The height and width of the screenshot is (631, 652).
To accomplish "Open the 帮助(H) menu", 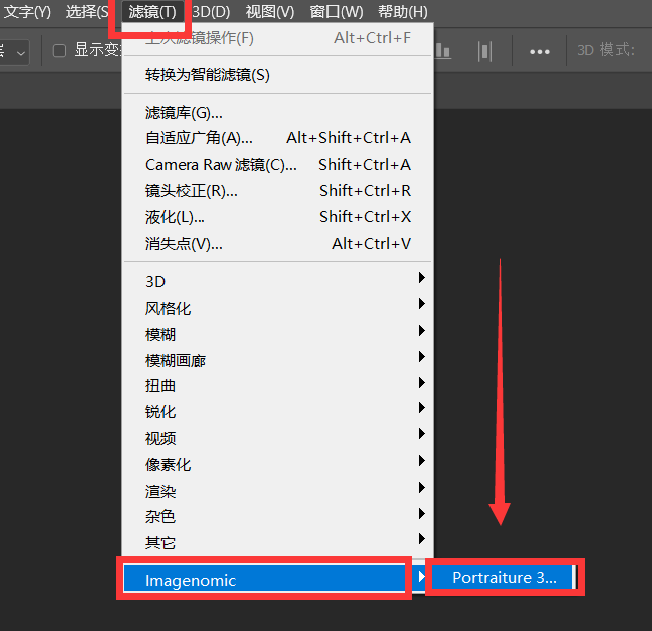I will click(x=403, y=12).
